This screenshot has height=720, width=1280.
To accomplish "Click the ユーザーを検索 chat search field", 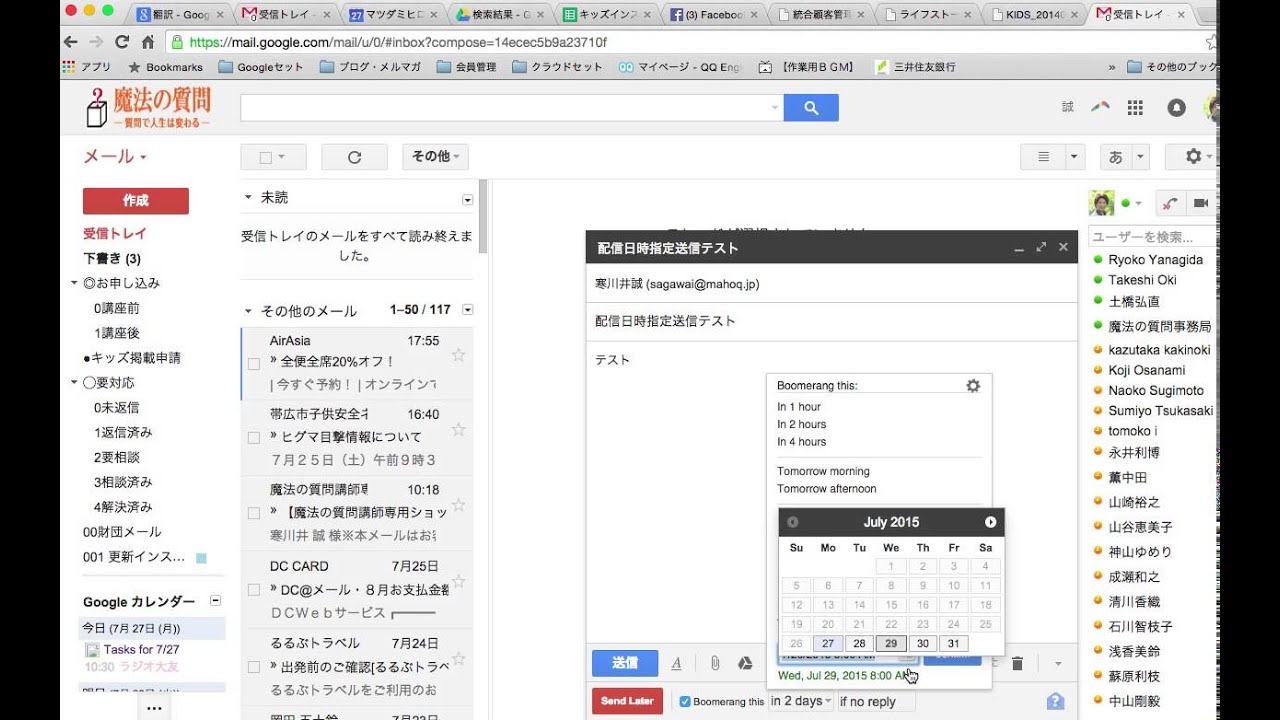I will pyautogui.click(x=1153, y=237).
